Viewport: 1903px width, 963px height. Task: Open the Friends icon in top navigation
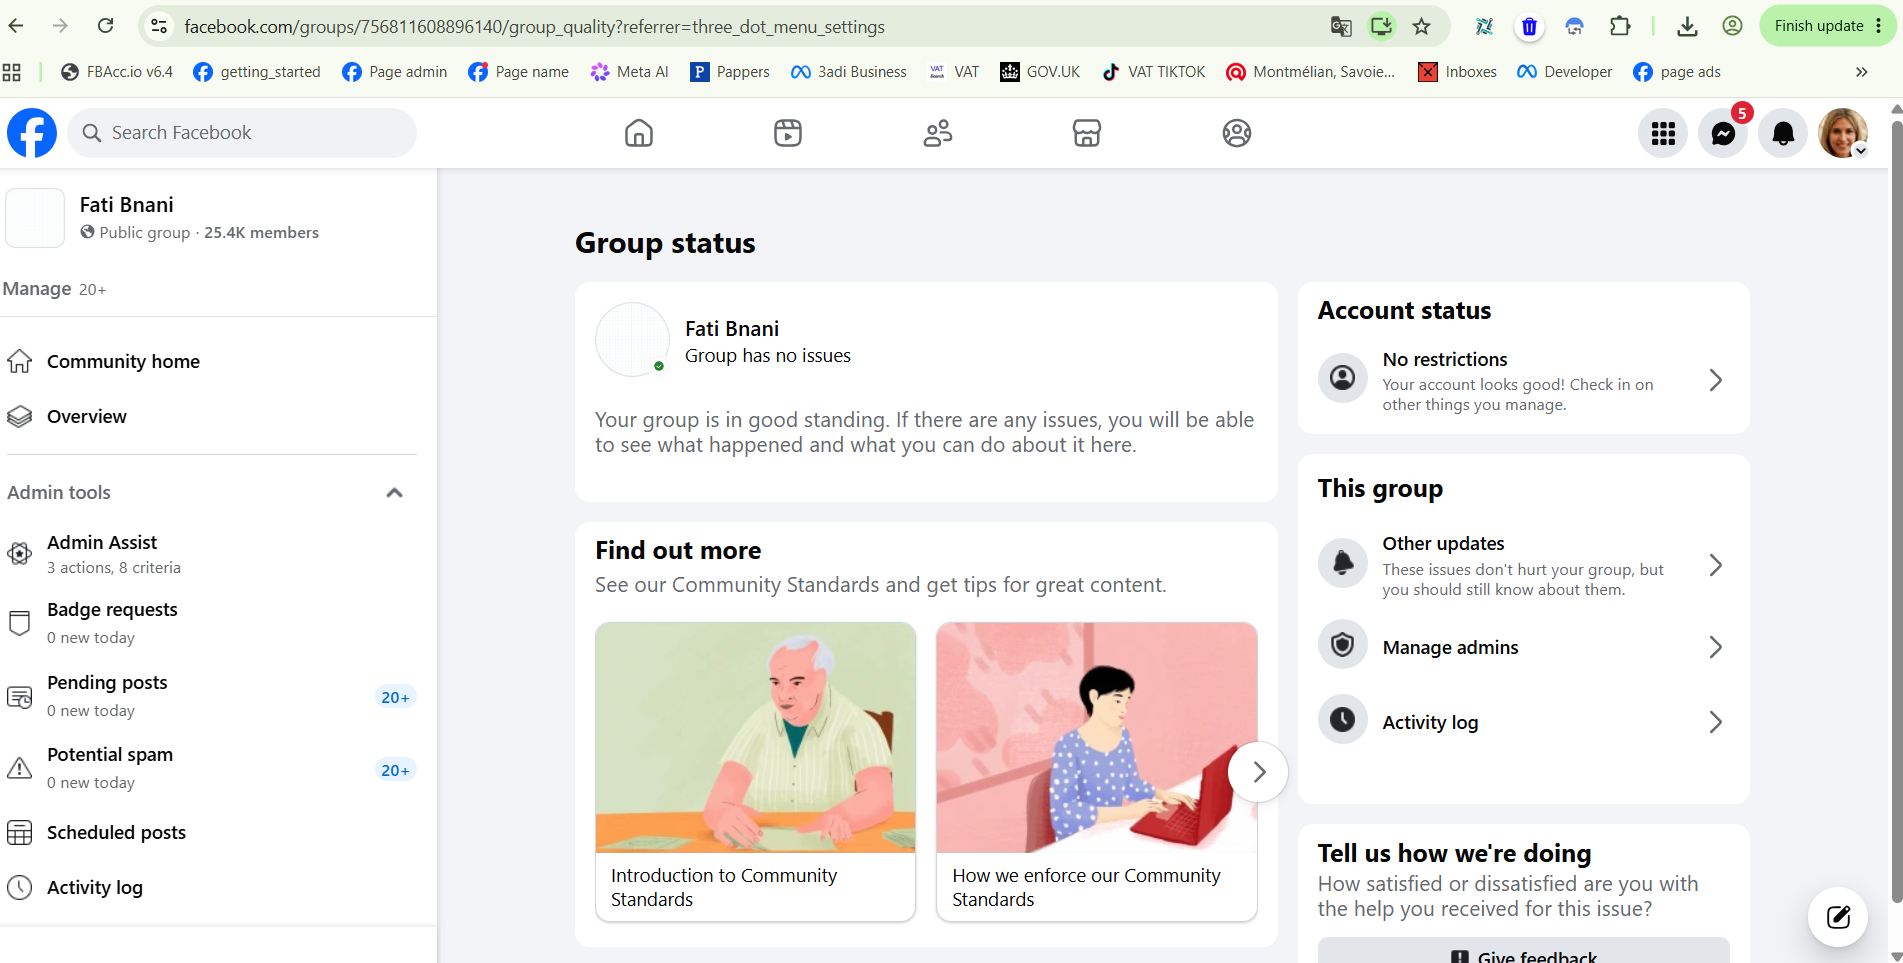937,133
